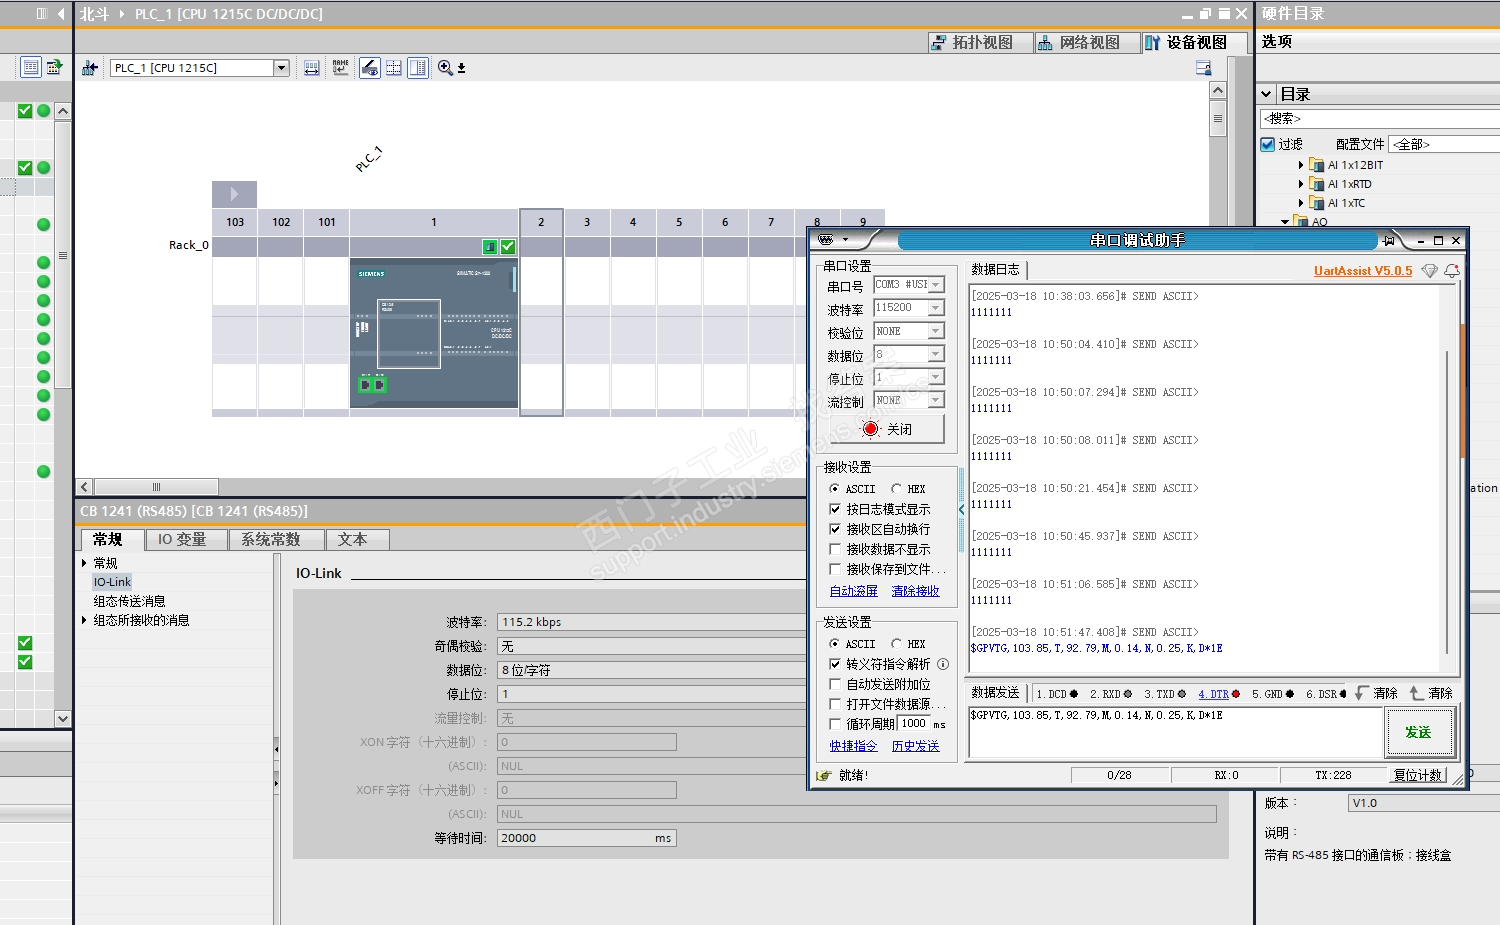Click the rack expand arrow above slot 103

pyautogui.click(x=234, y=194)
